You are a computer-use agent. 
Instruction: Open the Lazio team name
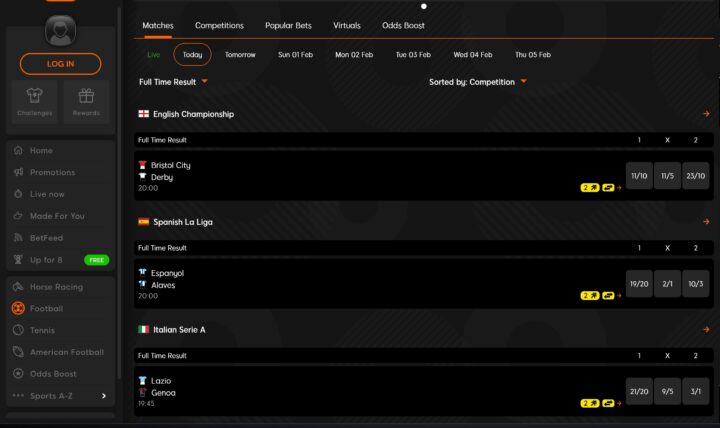pos(161,381)
